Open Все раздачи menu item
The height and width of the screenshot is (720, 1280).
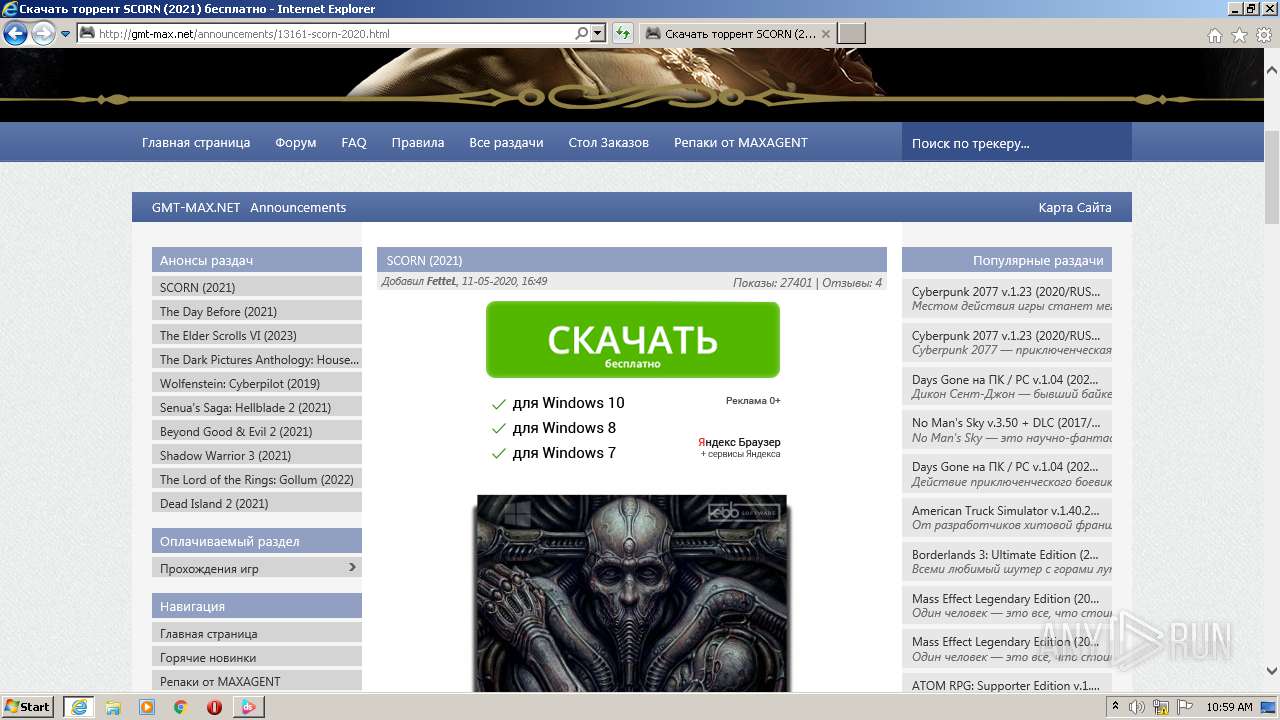point(506,142)
